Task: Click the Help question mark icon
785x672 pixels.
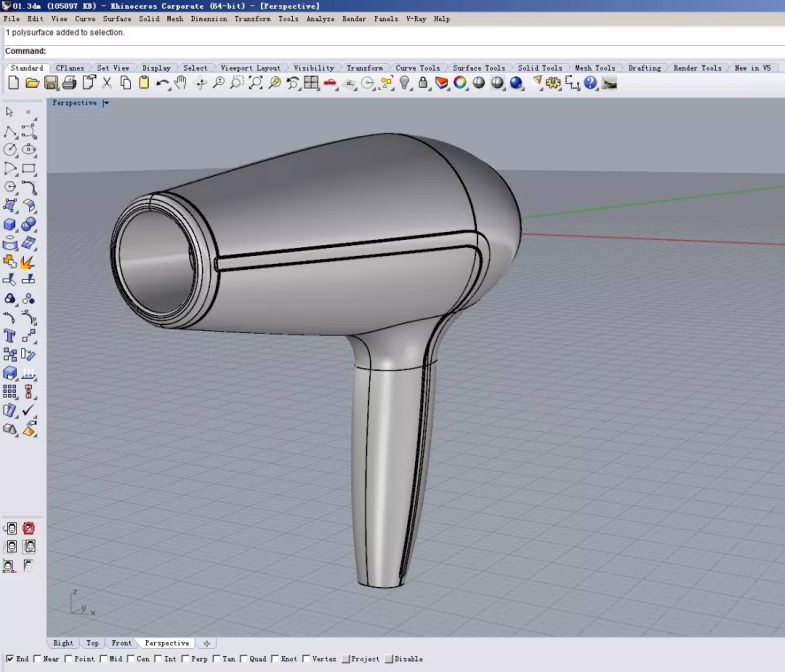Action: pos(590,83)
